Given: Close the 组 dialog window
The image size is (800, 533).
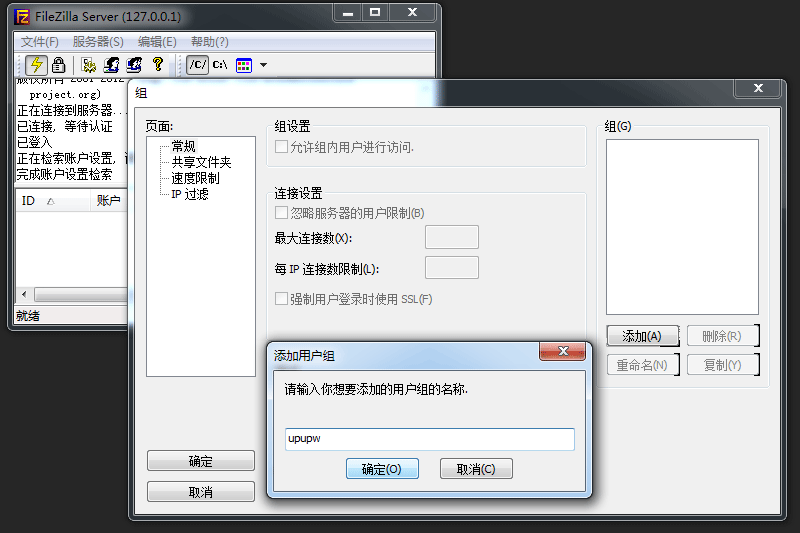Looking at the screenshot, I should tap(758, 88).
